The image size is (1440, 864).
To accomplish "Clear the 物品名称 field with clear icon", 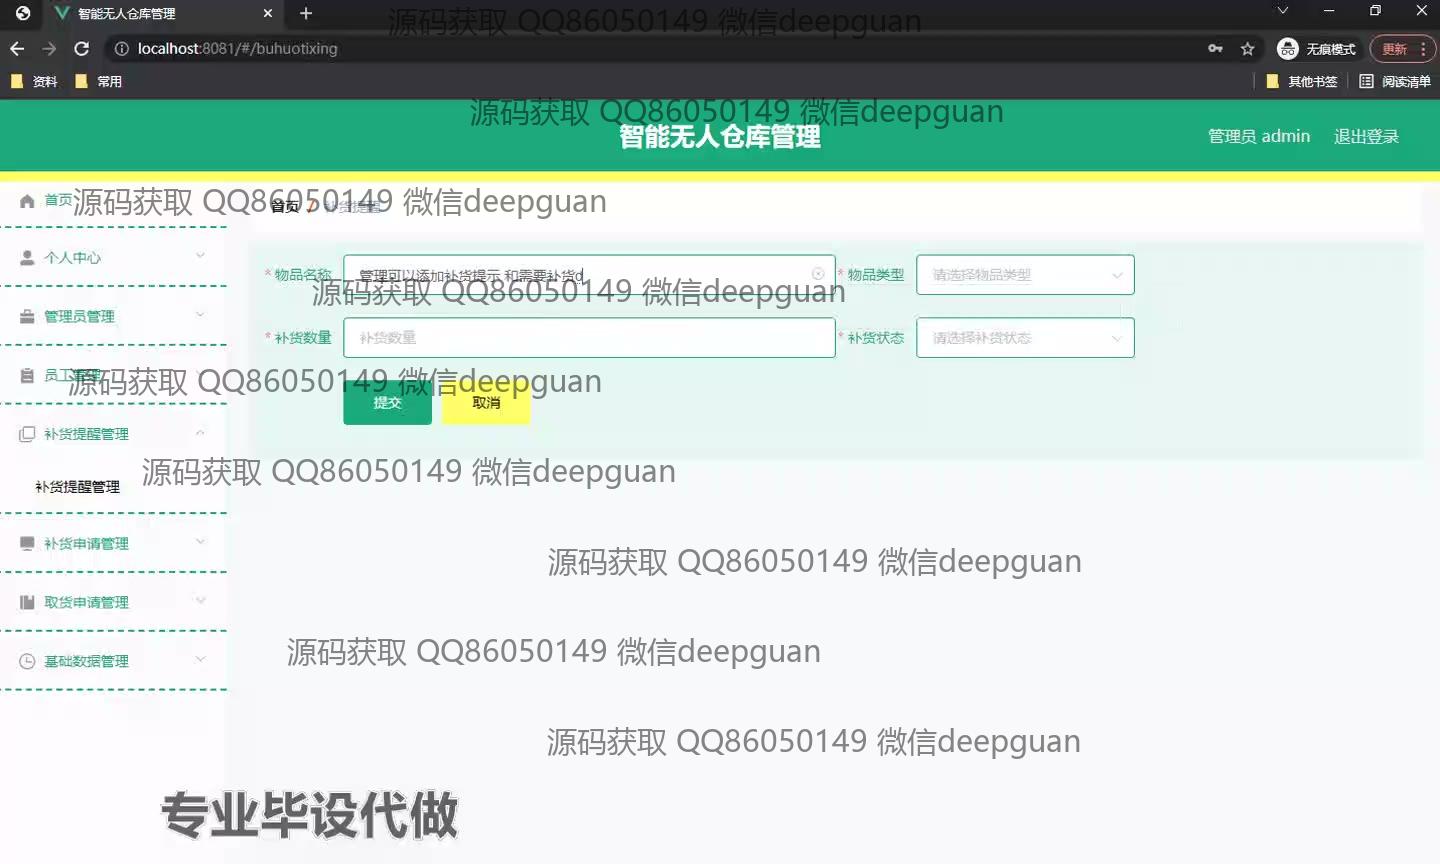I will 818,274.
